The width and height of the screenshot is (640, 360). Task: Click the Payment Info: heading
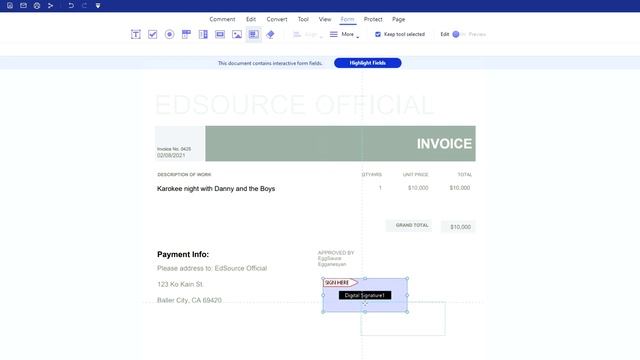point(183,254)
